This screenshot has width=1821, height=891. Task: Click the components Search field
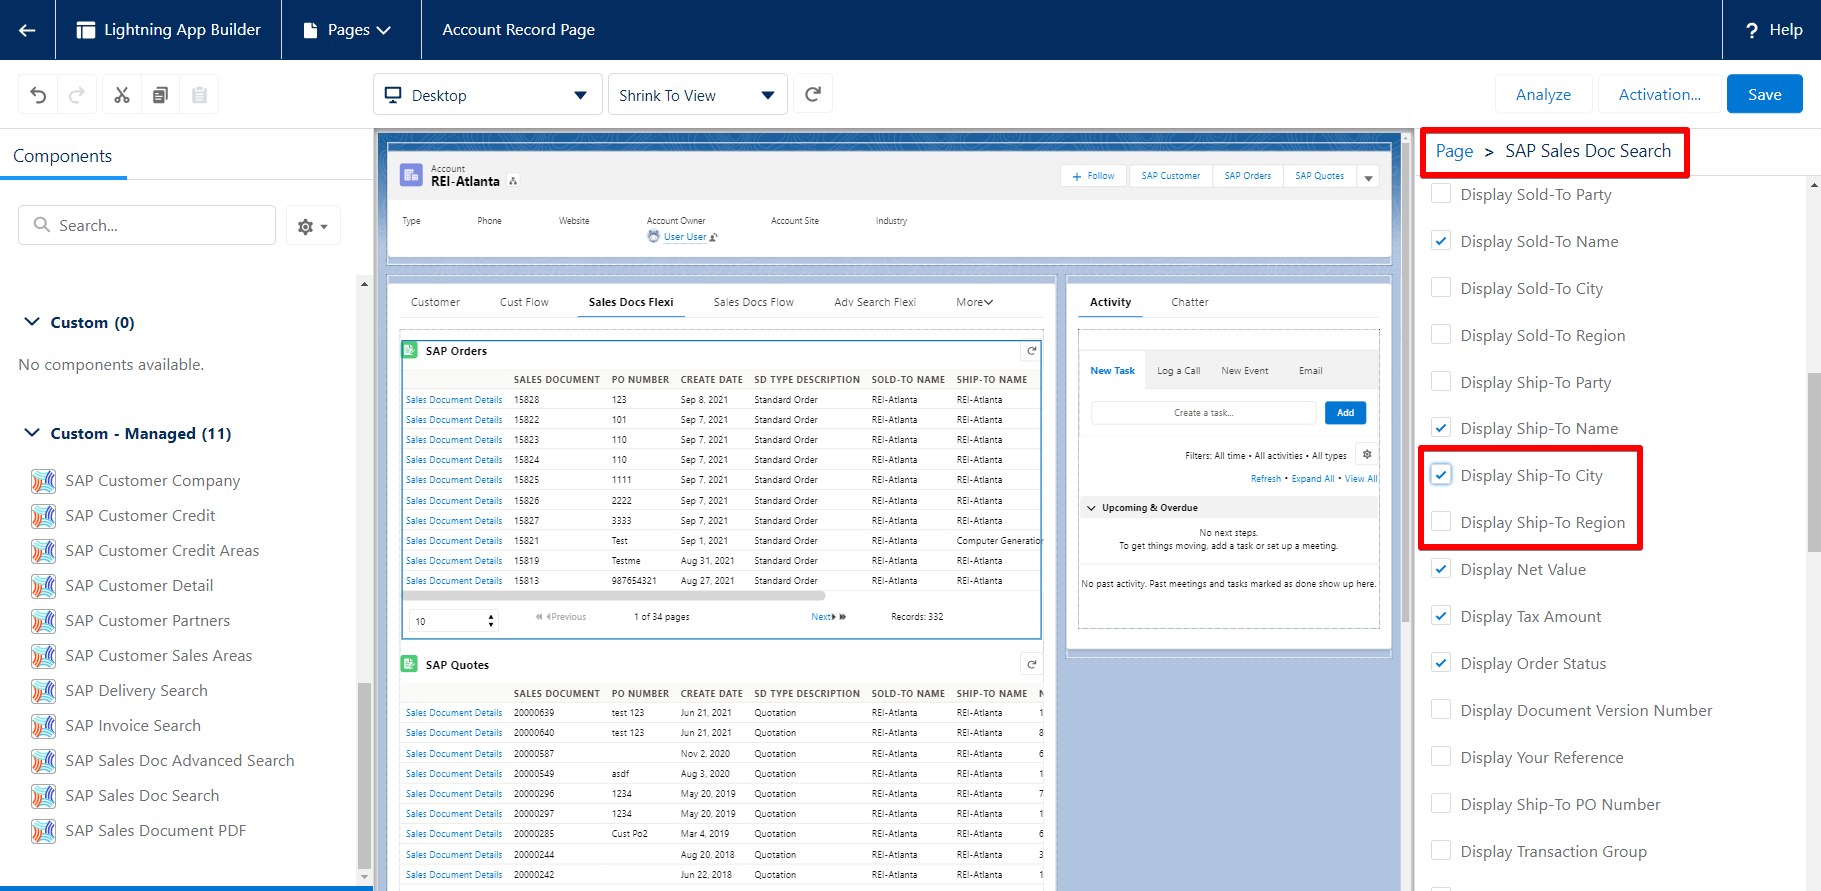click(x=147, y=225)
